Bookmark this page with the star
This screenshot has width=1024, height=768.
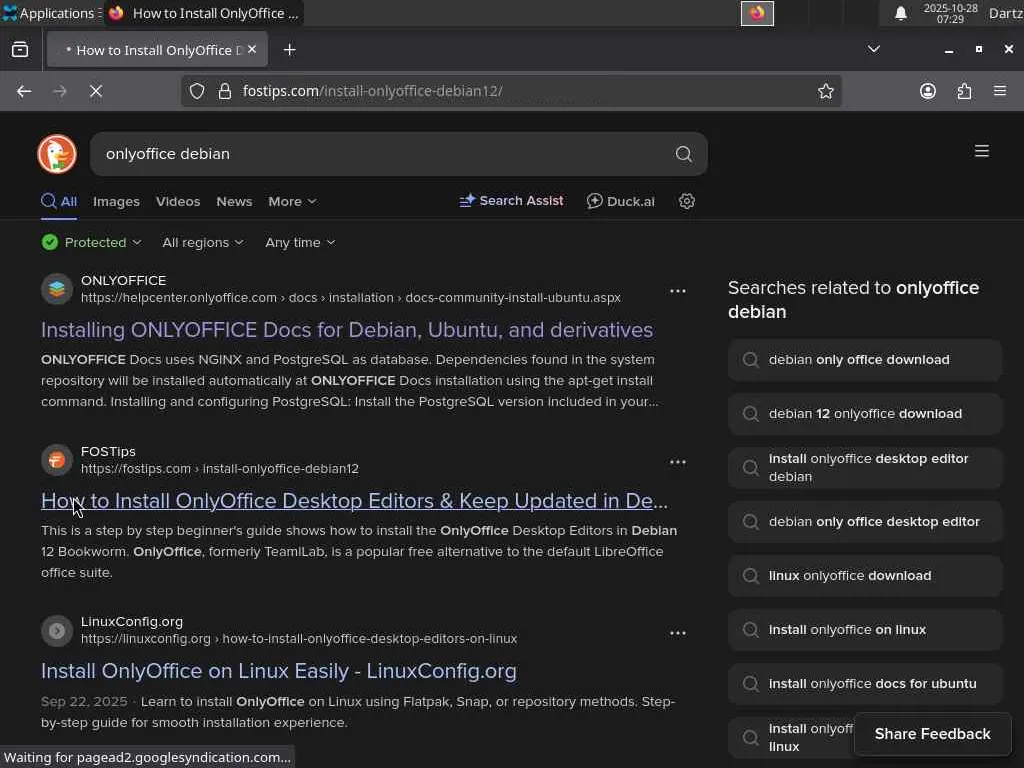point(825,91)
